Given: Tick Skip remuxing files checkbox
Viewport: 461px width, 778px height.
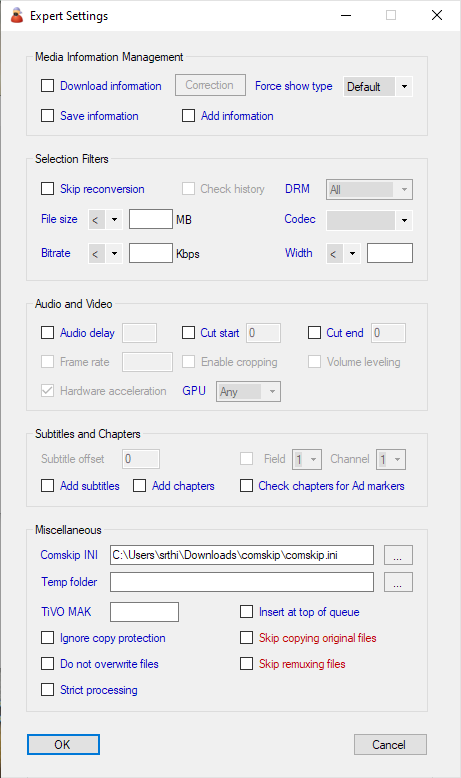Looking at the screenshot, I should [x=247, y=664].
